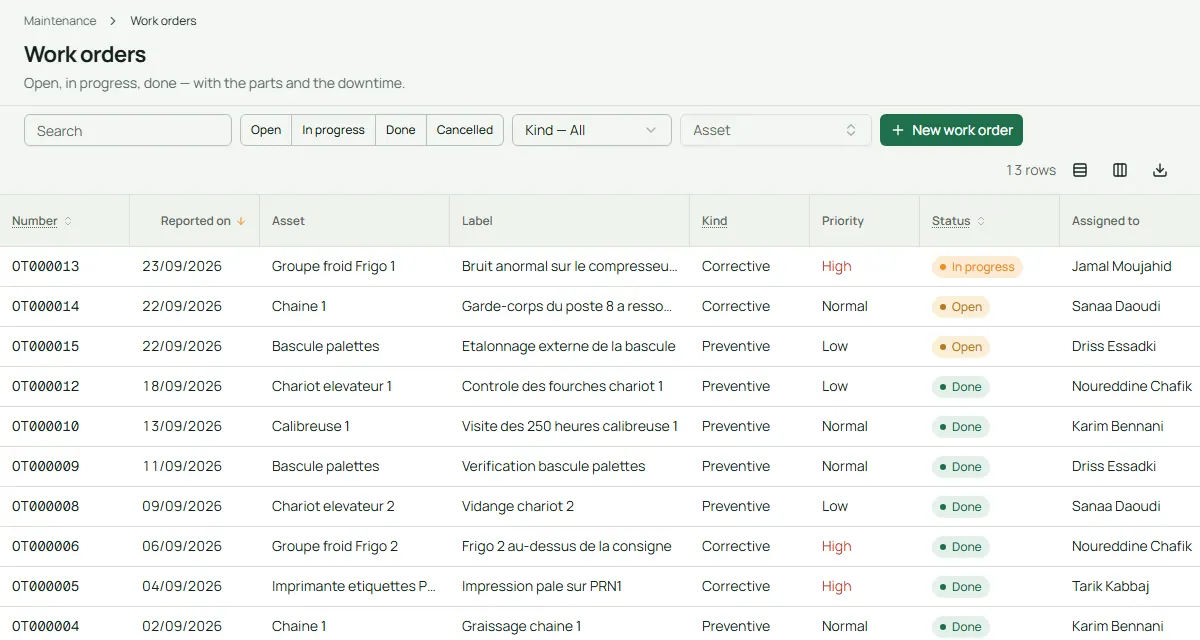This screenshot has width=1200, height=640.
Task: Toggle the Open status filter
Action: pos(266,130)
